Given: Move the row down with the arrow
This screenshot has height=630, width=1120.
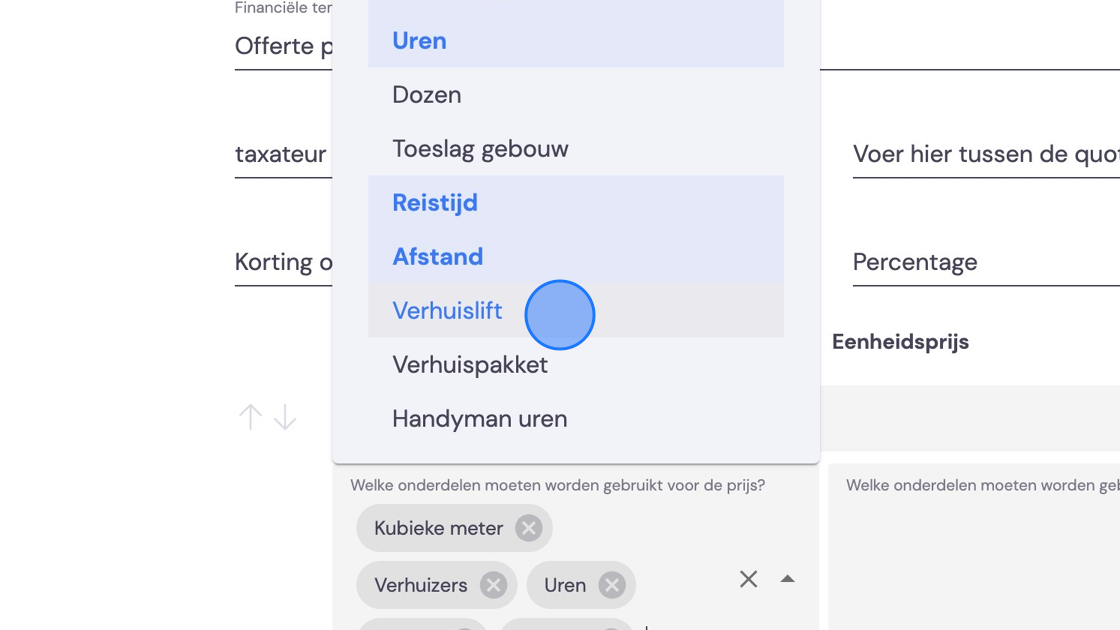Looking at the screenshot, I should point(285,417).
